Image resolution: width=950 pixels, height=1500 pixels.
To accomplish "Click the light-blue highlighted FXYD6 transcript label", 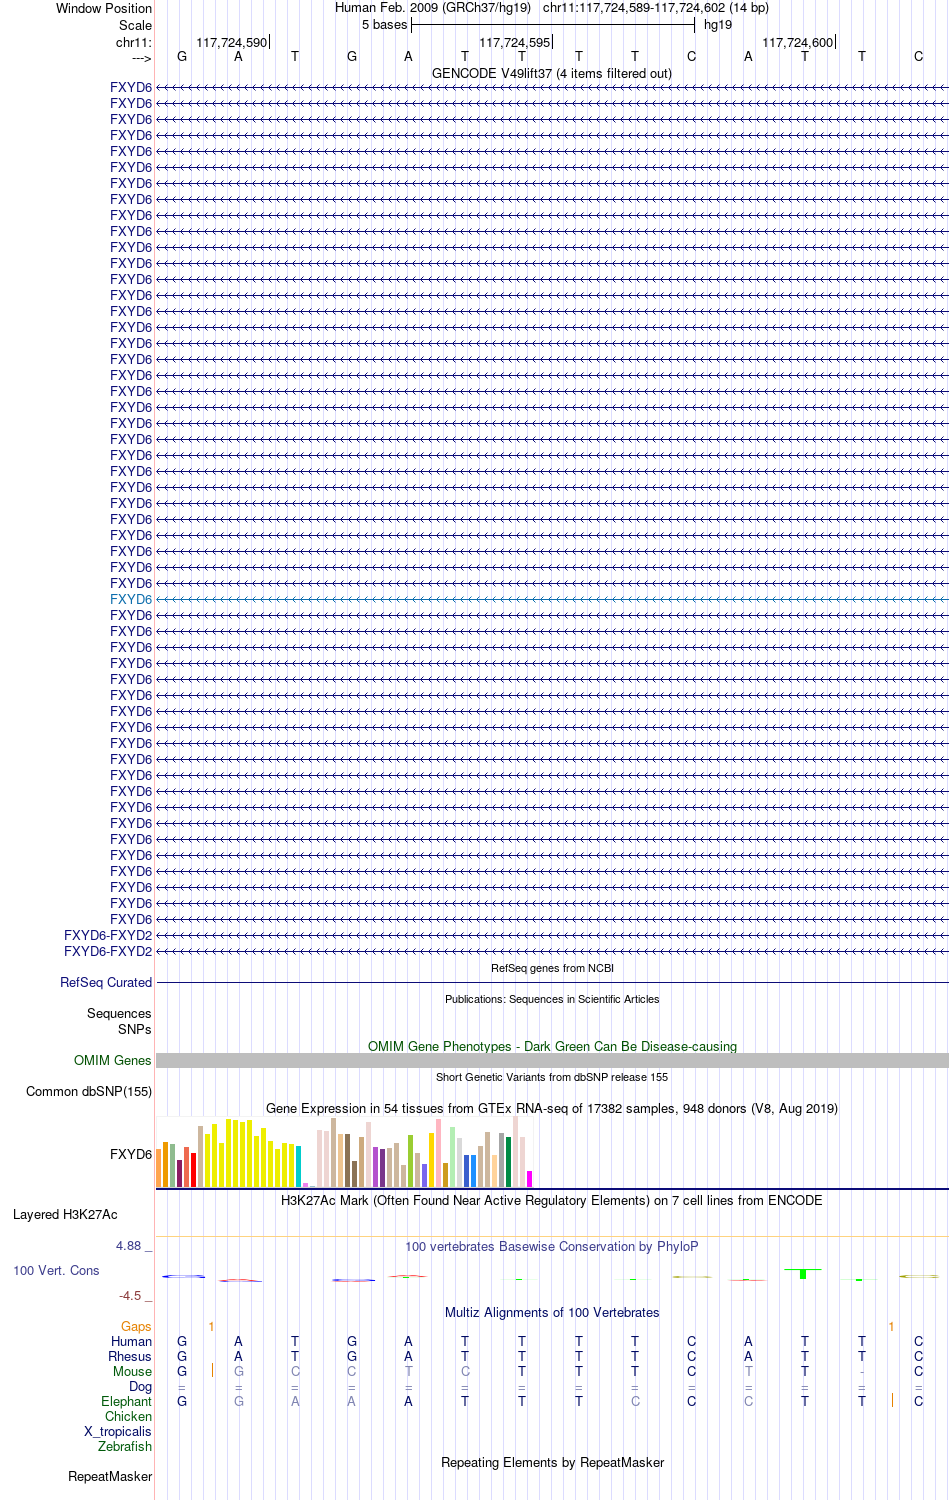I will pos(131,599).
